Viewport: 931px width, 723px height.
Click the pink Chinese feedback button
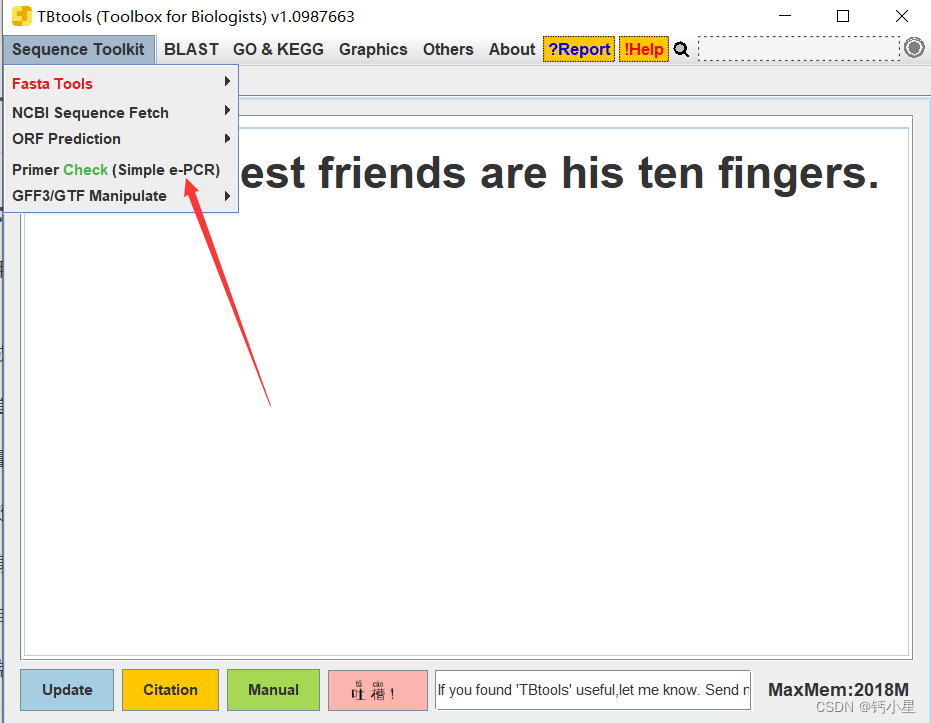click(378, 690)
